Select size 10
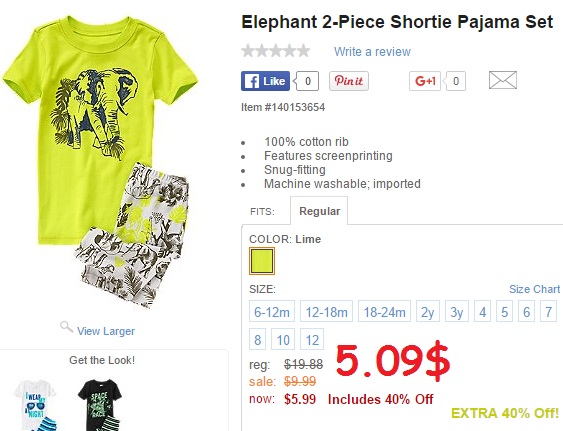563x431 pixels. pos(283,339)
